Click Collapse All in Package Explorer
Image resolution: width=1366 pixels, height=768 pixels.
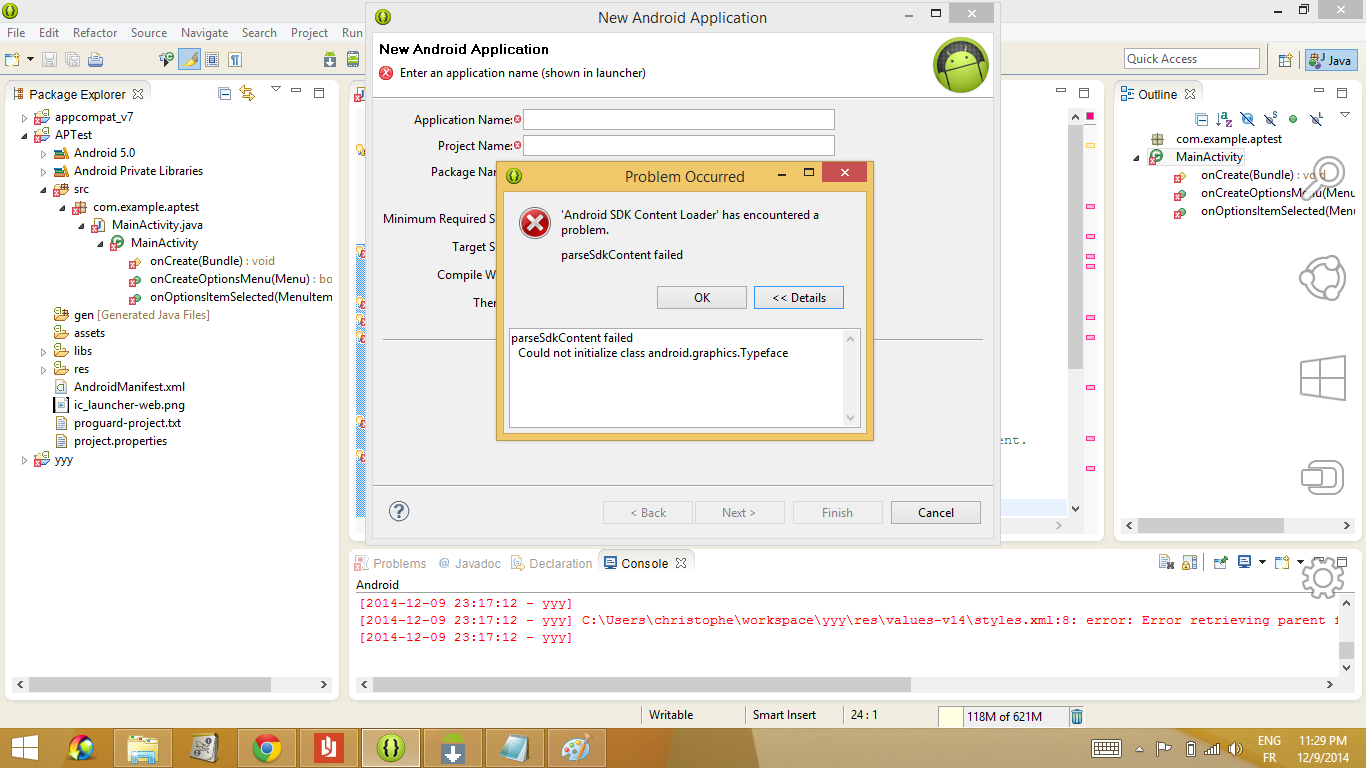pos(225,93)
